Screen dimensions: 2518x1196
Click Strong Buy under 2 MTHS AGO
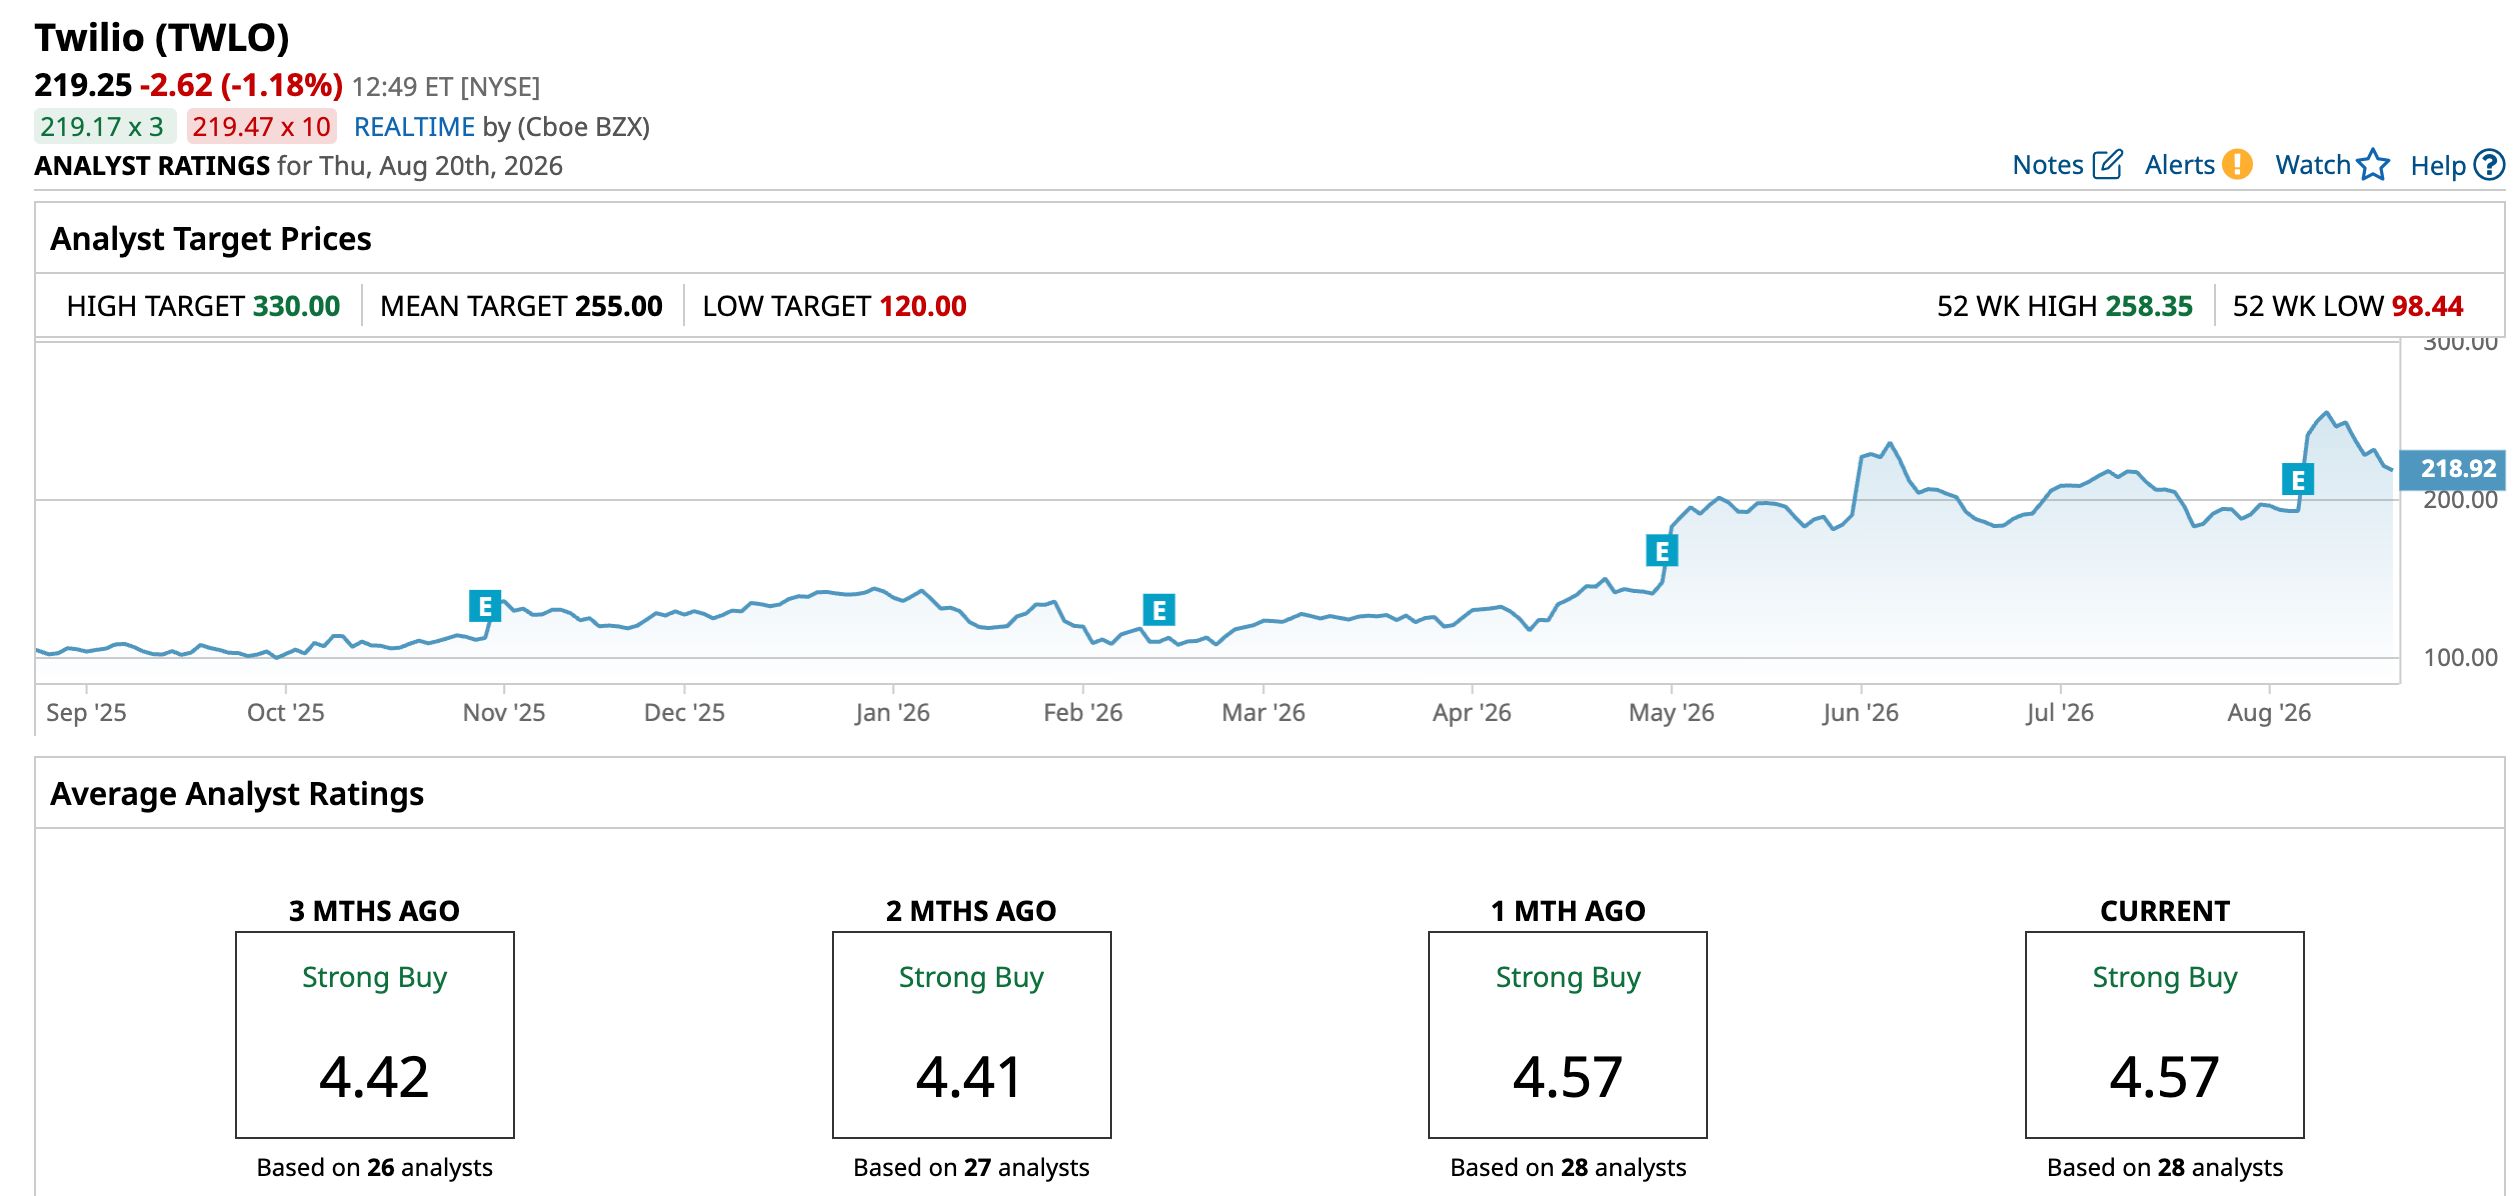(x=971, y=977)
